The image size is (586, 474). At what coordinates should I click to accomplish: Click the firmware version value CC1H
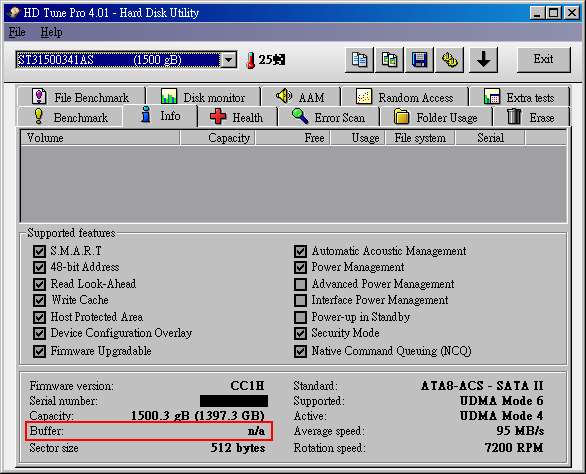tap(247, 385)
